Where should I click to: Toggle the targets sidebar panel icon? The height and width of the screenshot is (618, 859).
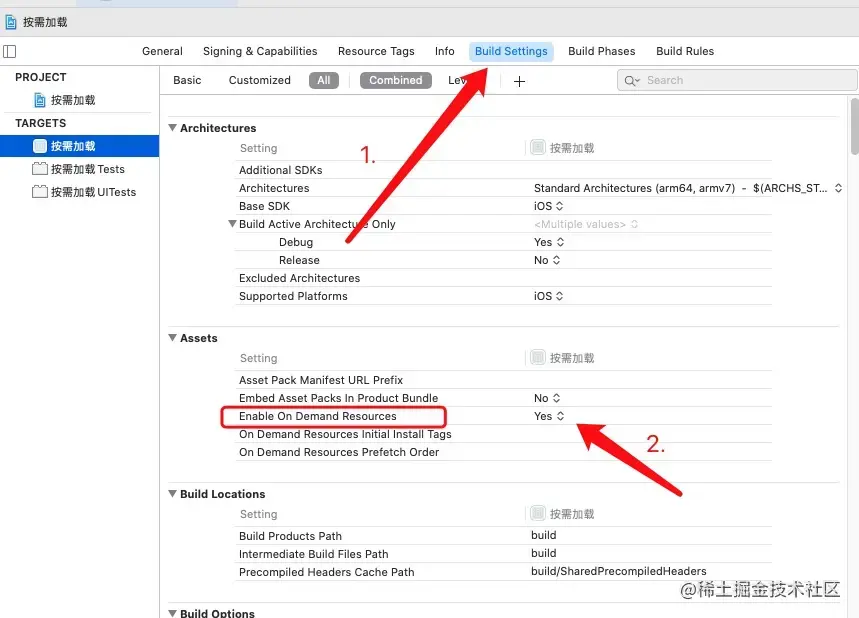10,52
